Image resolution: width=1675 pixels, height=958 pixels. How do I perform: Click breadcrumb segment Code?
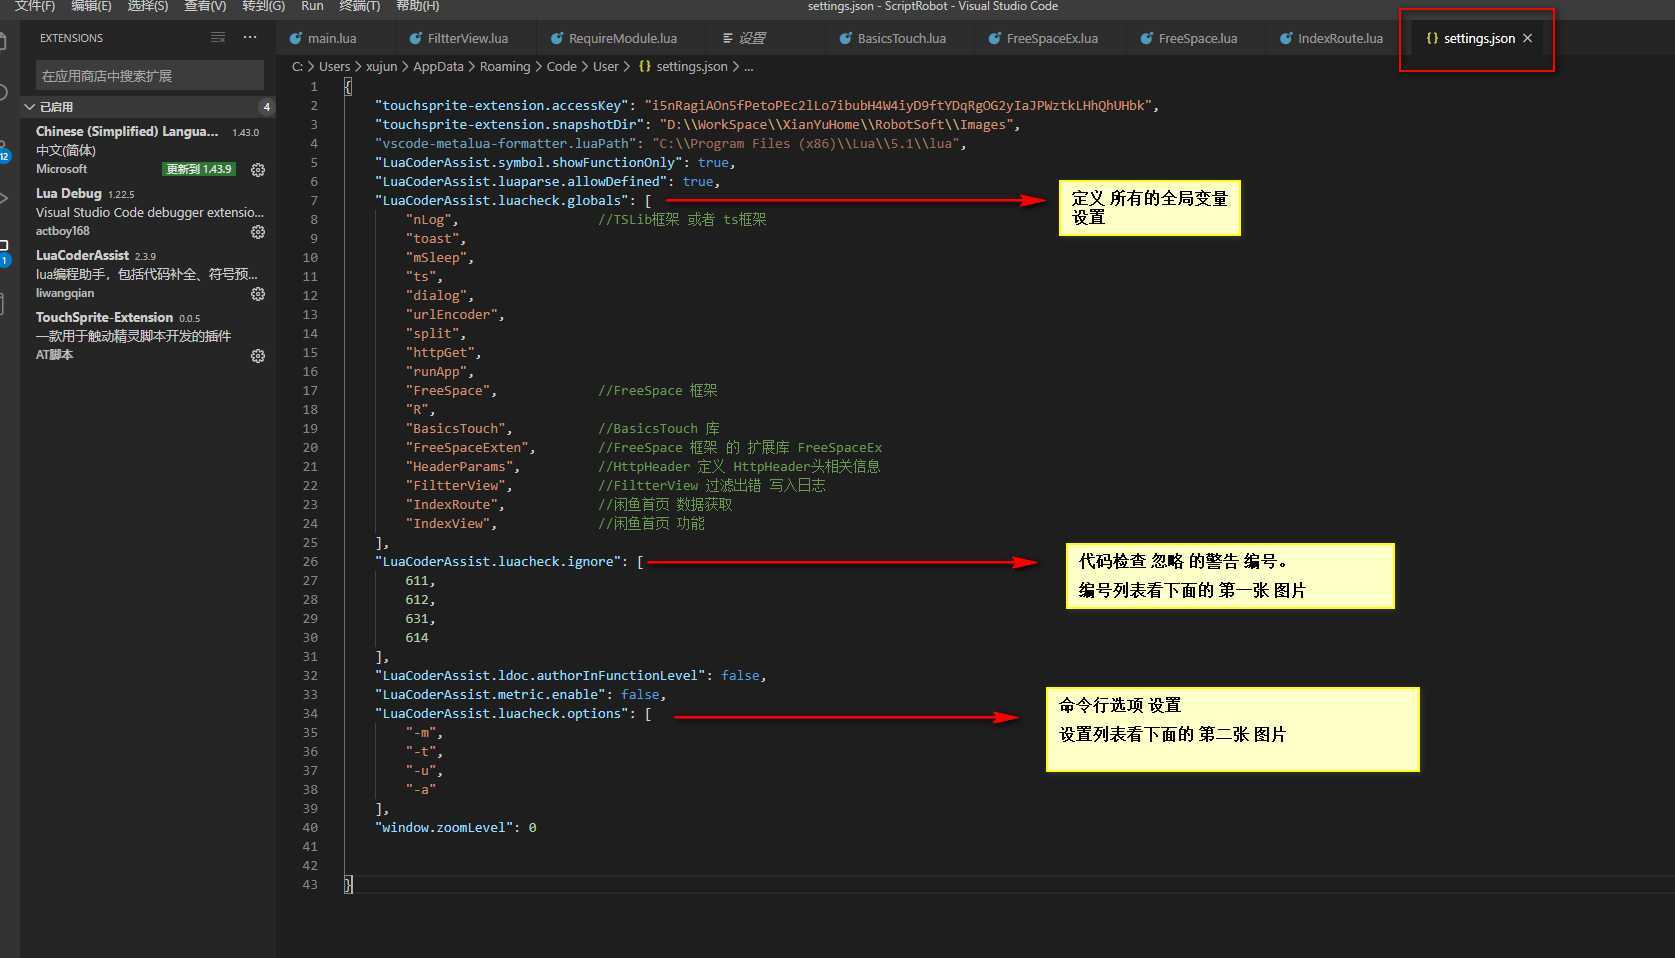pyautogui.click(x=561, y=66)
